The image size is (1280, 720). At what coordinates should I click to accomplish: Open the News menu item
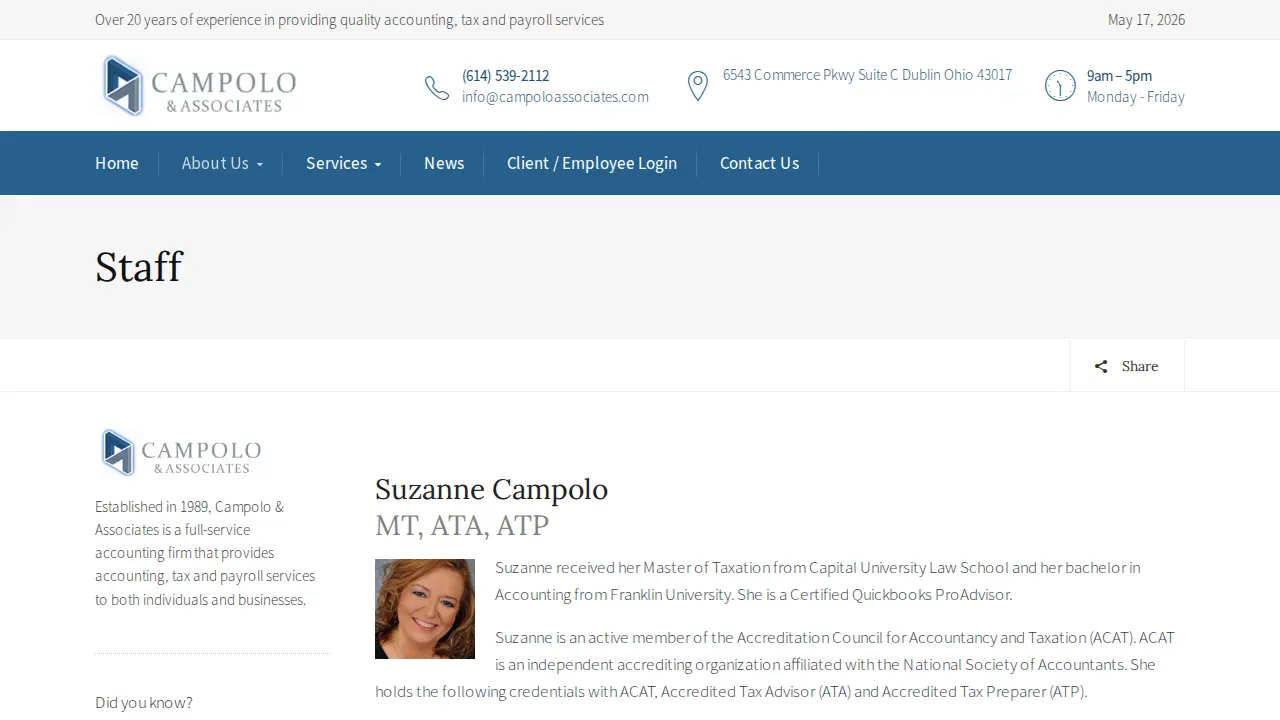(x=444, y=163)
